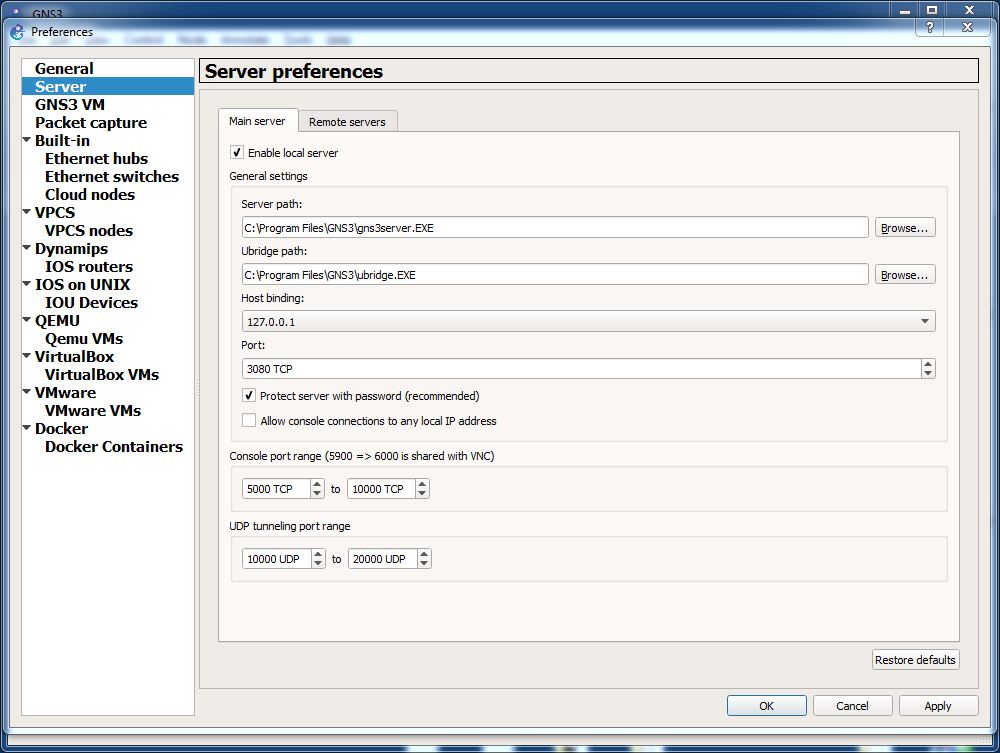This screenshot has width=1000, height=753.
Task: Decrease the server Port value
Action: [x=928, y=374]
